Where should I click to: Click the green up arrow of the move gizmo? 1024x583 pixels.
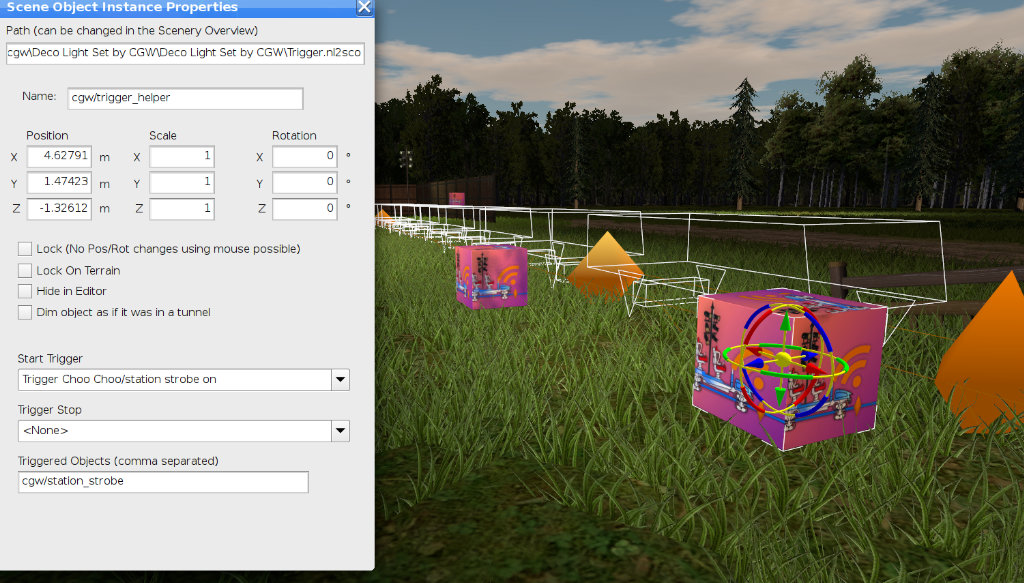pos(783,323)
